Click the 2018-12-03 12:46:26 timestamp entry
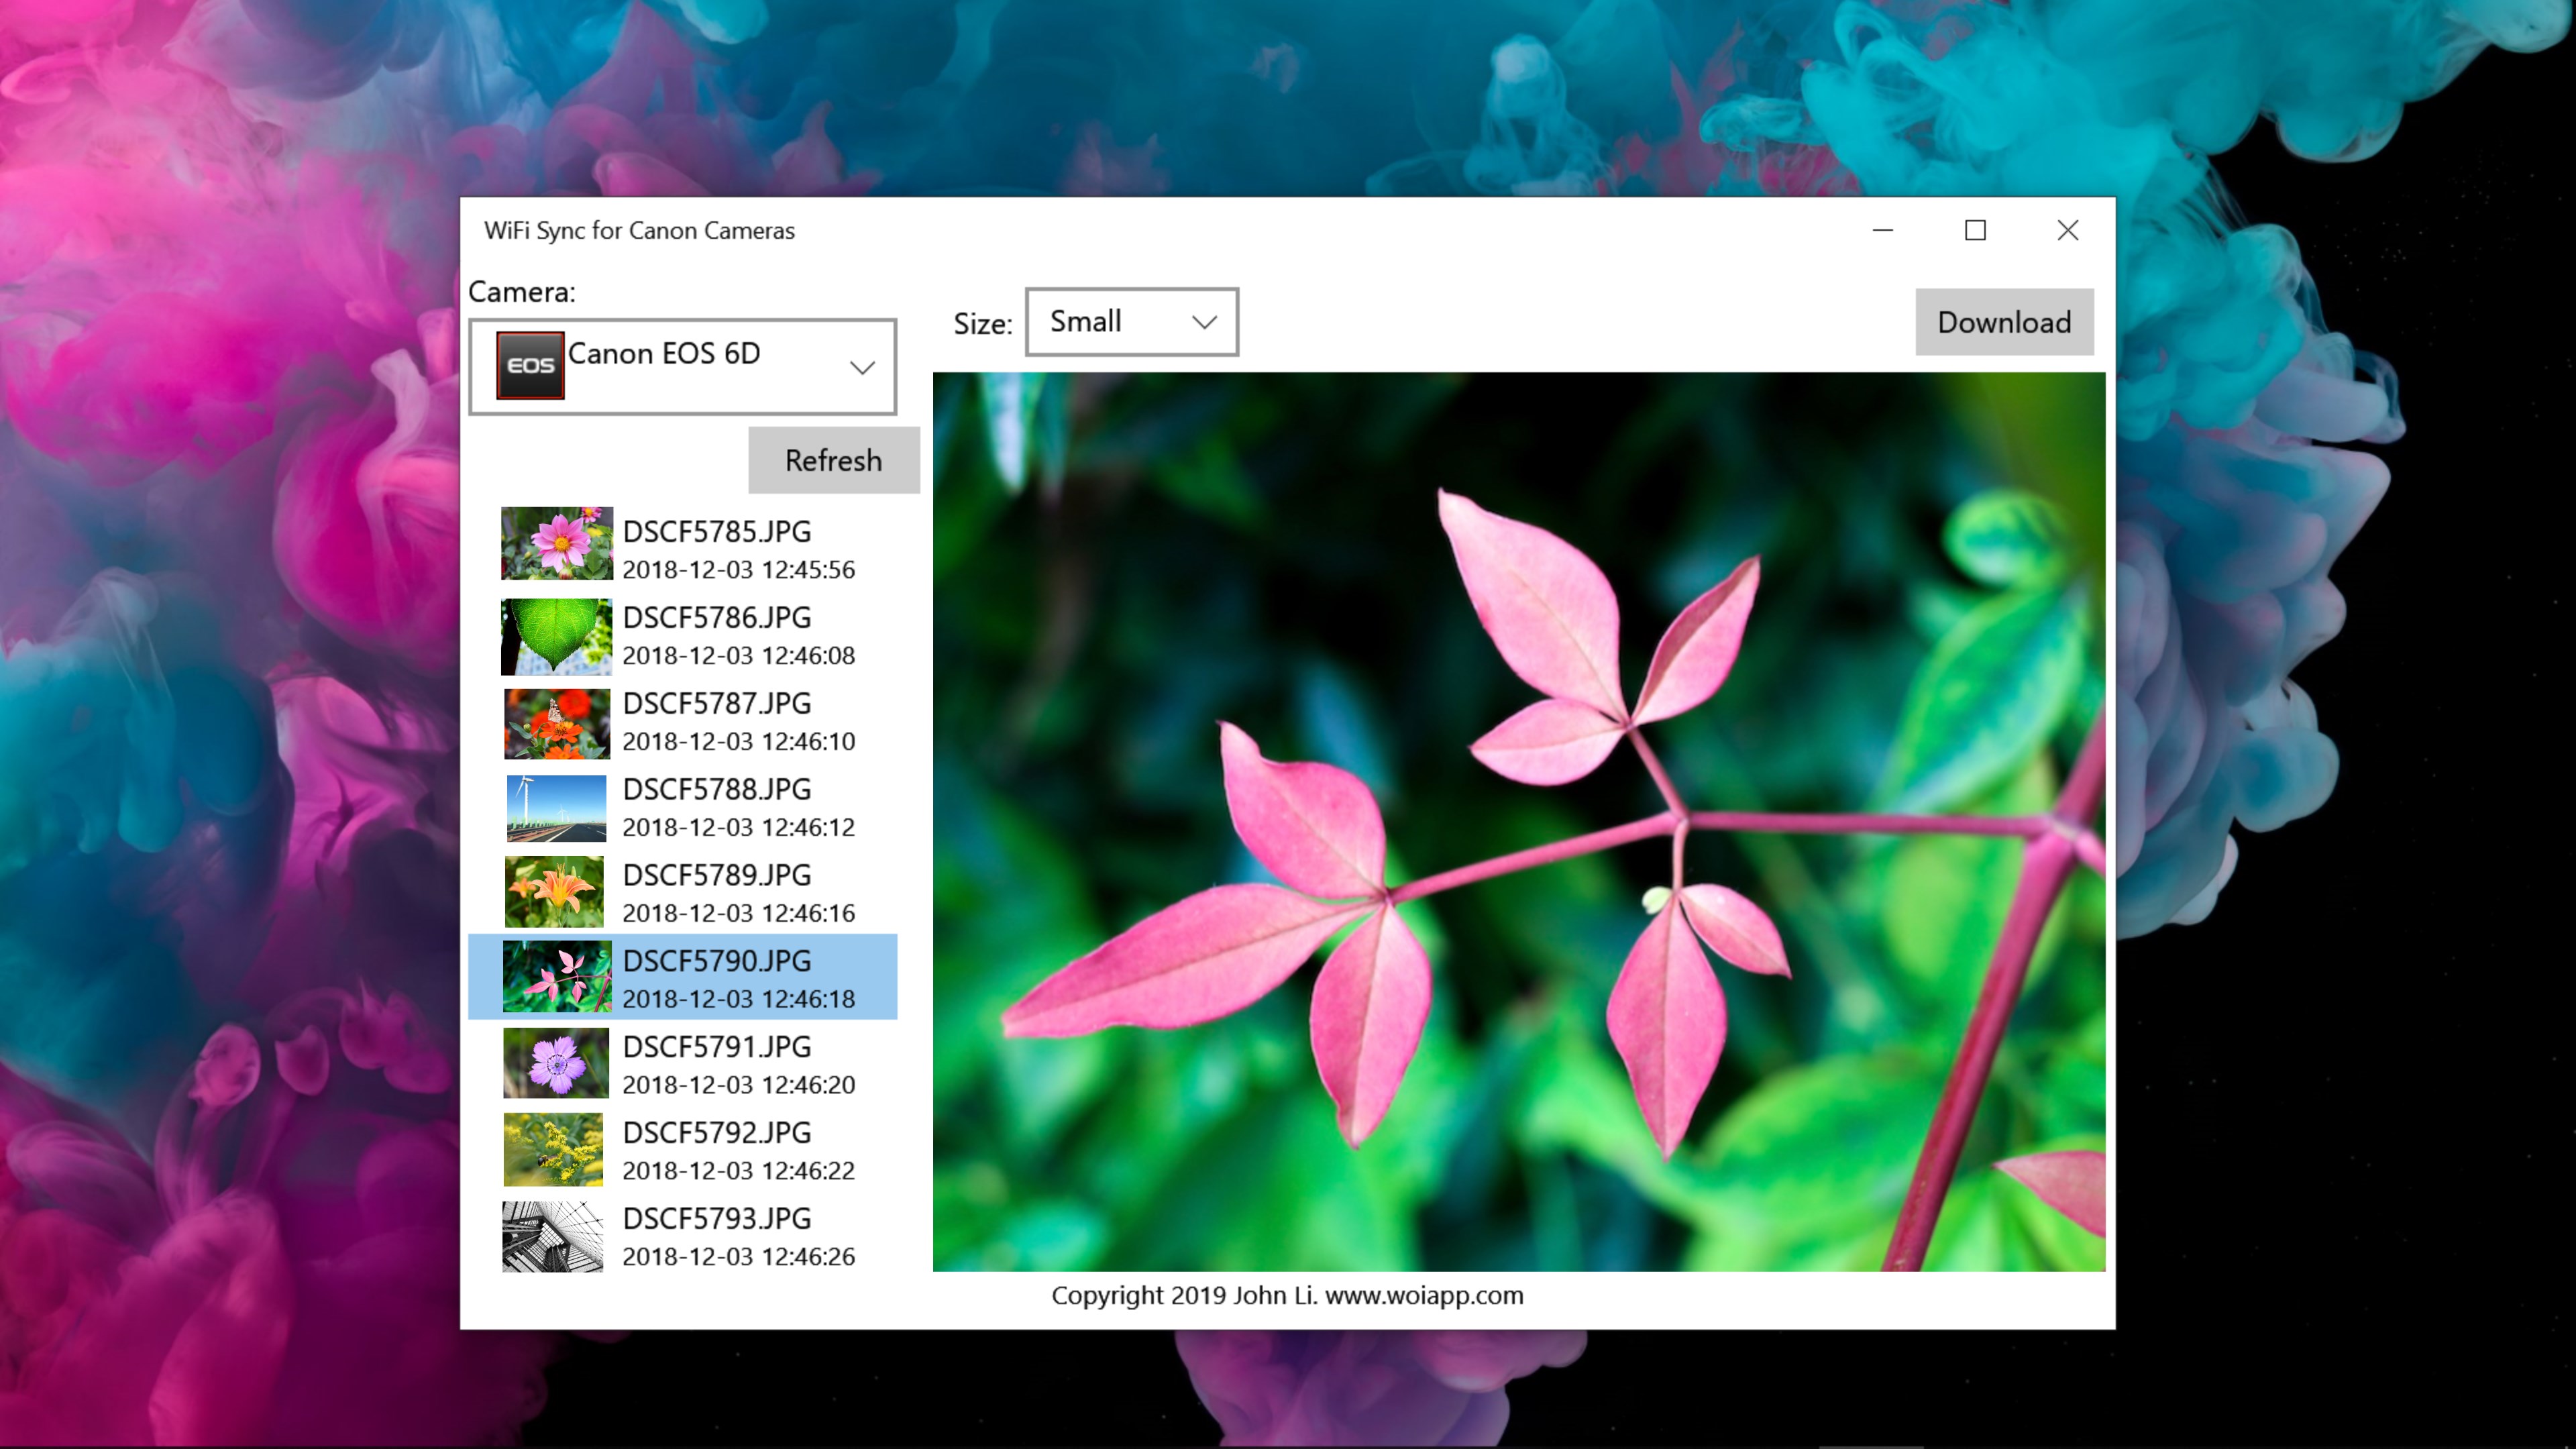The width and height of the screenshot is (2576, 1449). (x=738, y=1256)
